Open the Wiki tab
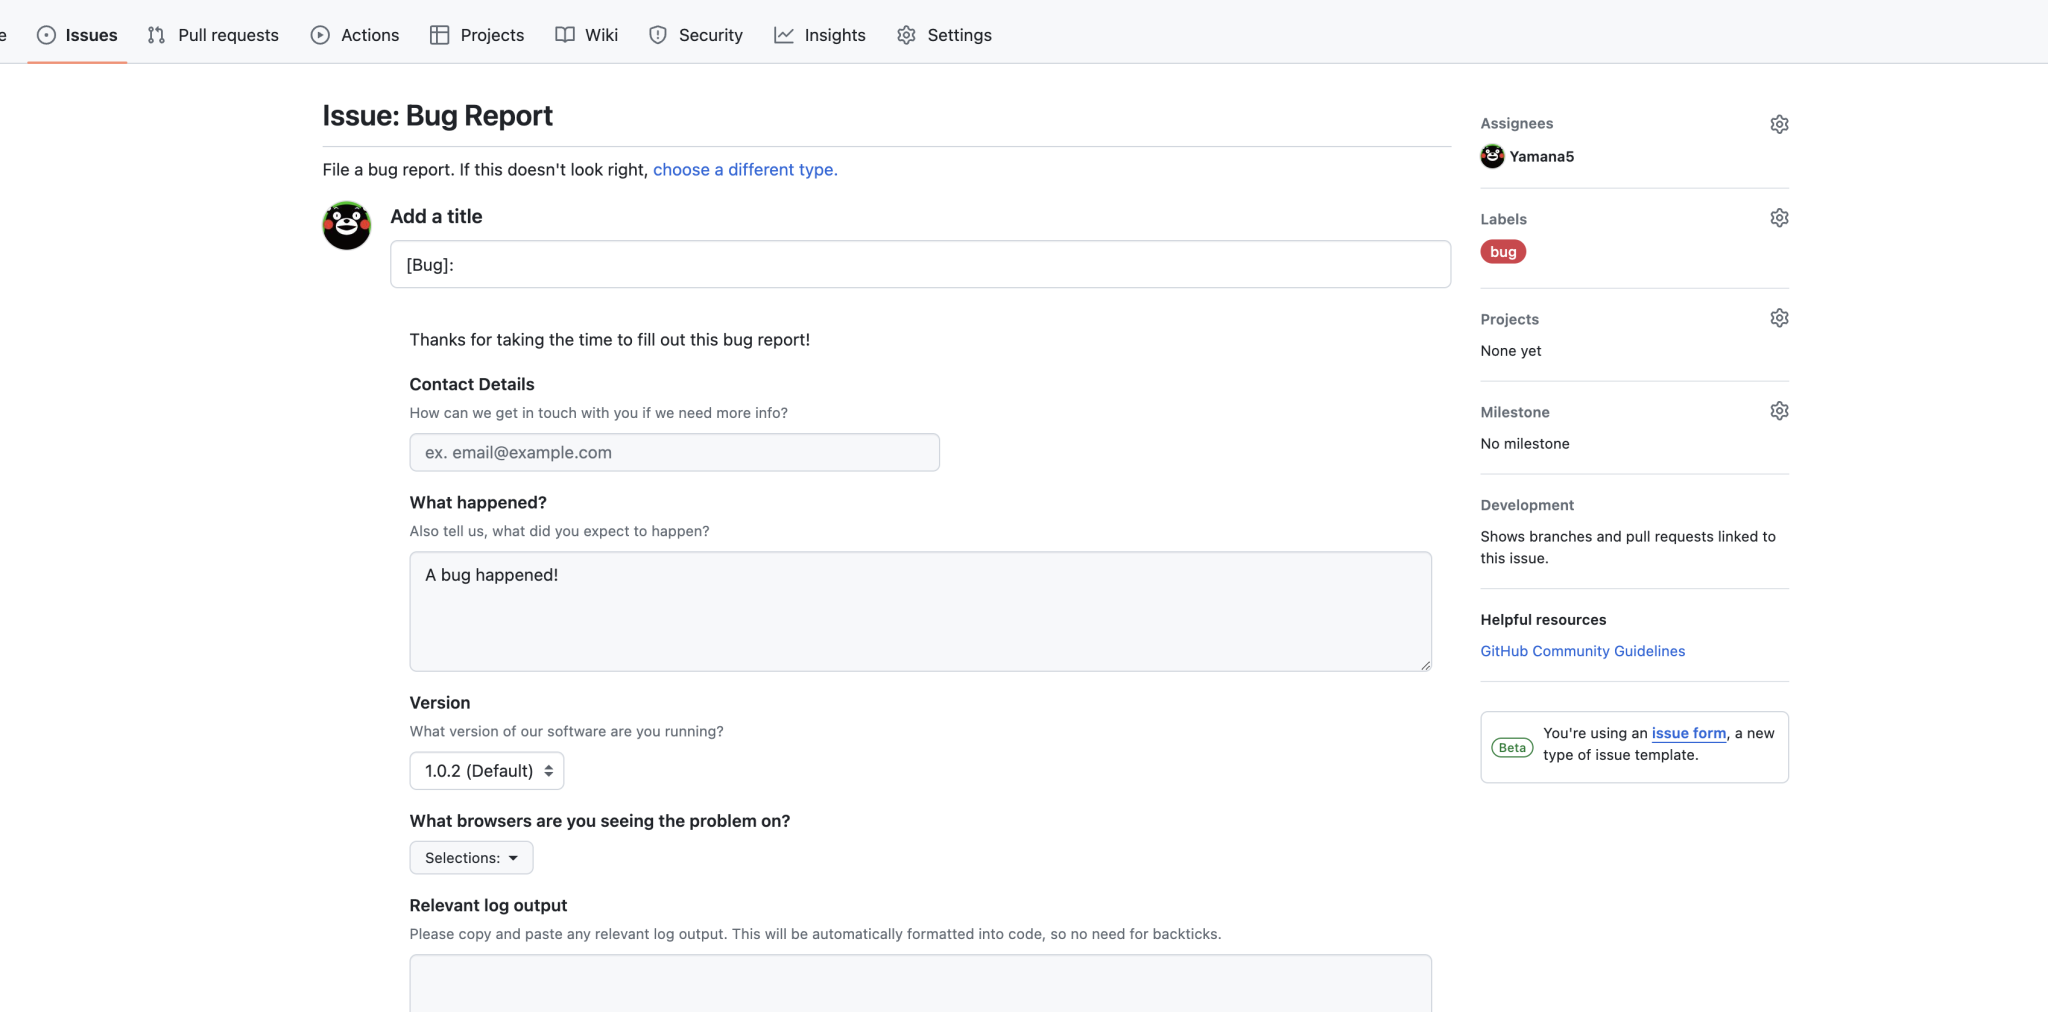 (586, 35)
